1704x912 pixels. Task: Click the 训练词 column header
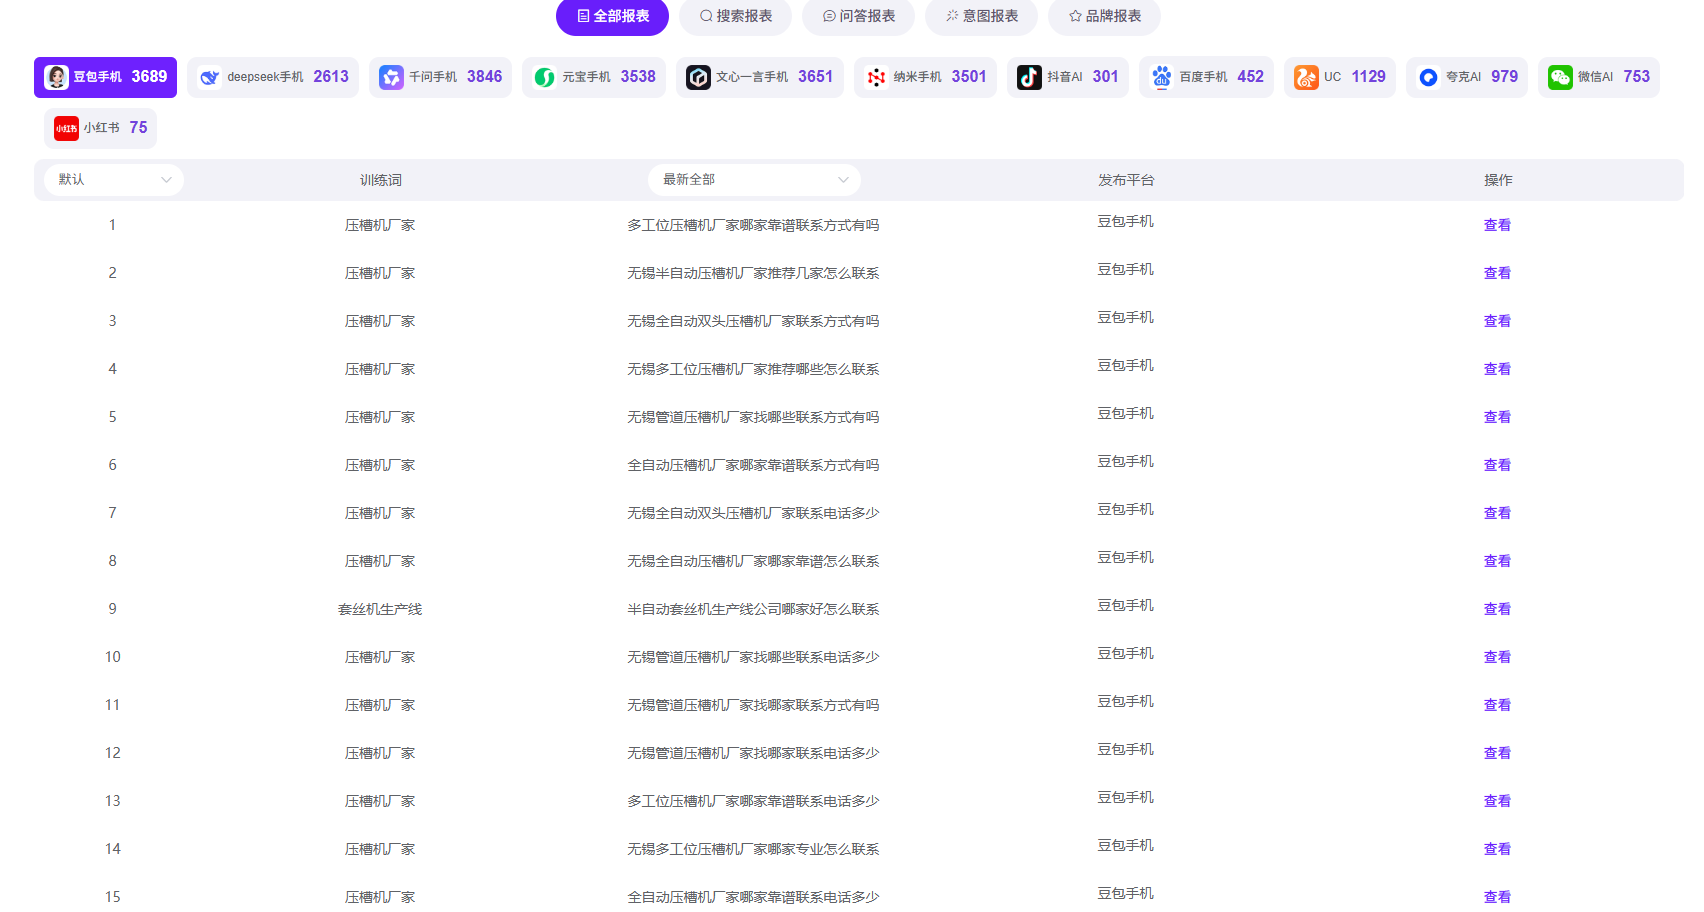tap(381, 180)
